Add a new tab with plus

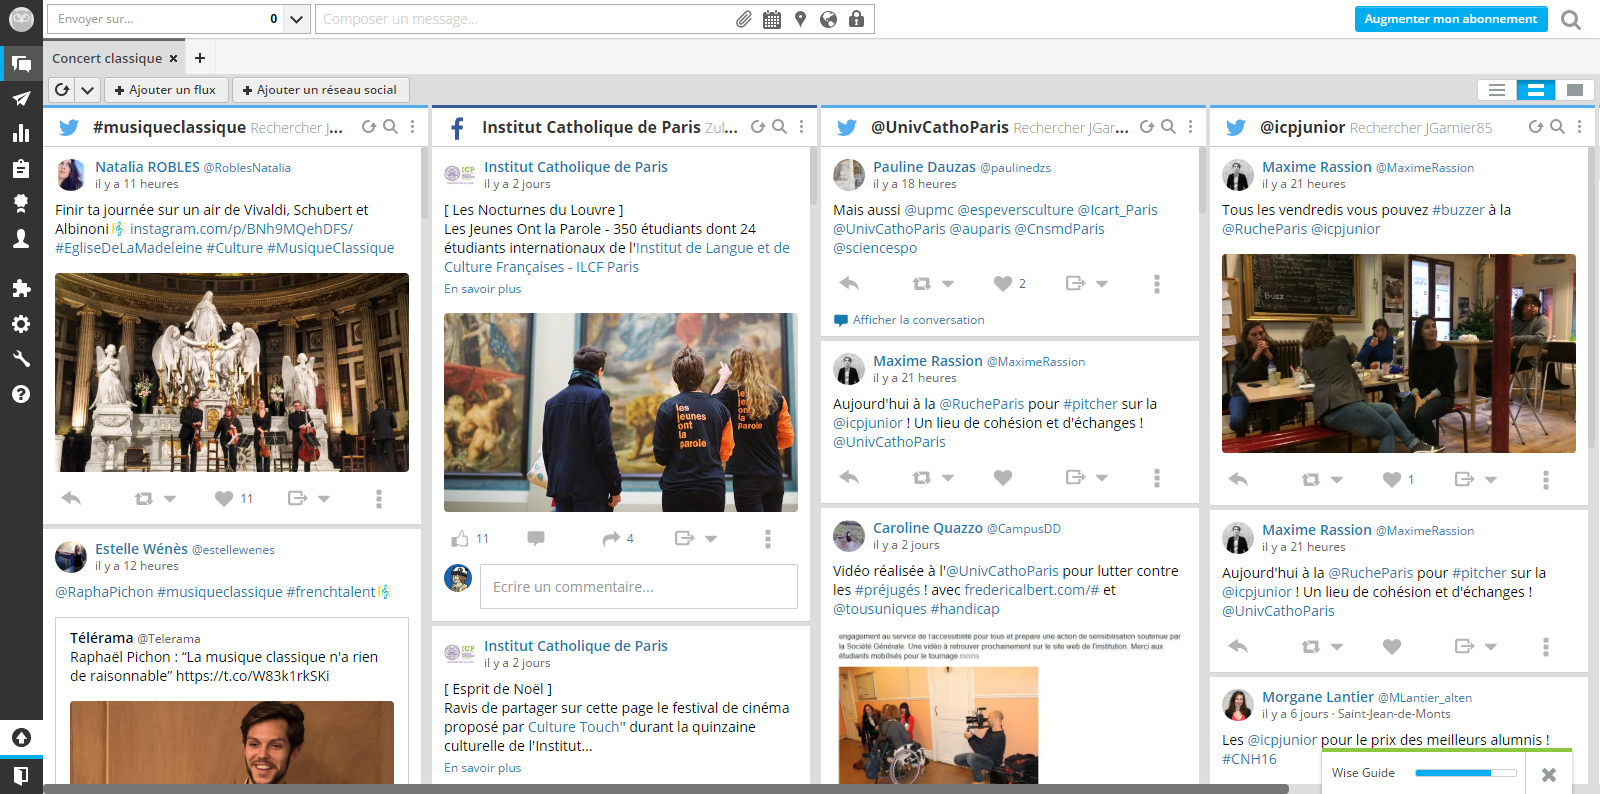click(200, 58)
